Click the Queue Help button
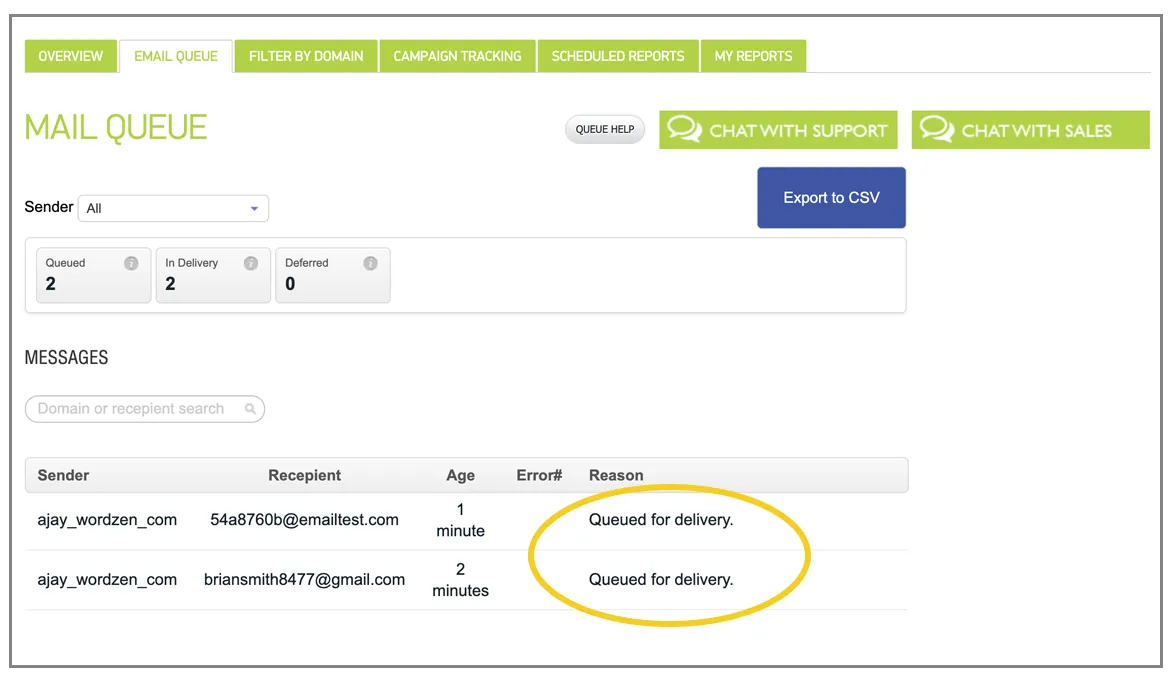This screenshot has width=1175, height=680. [605, 129]
